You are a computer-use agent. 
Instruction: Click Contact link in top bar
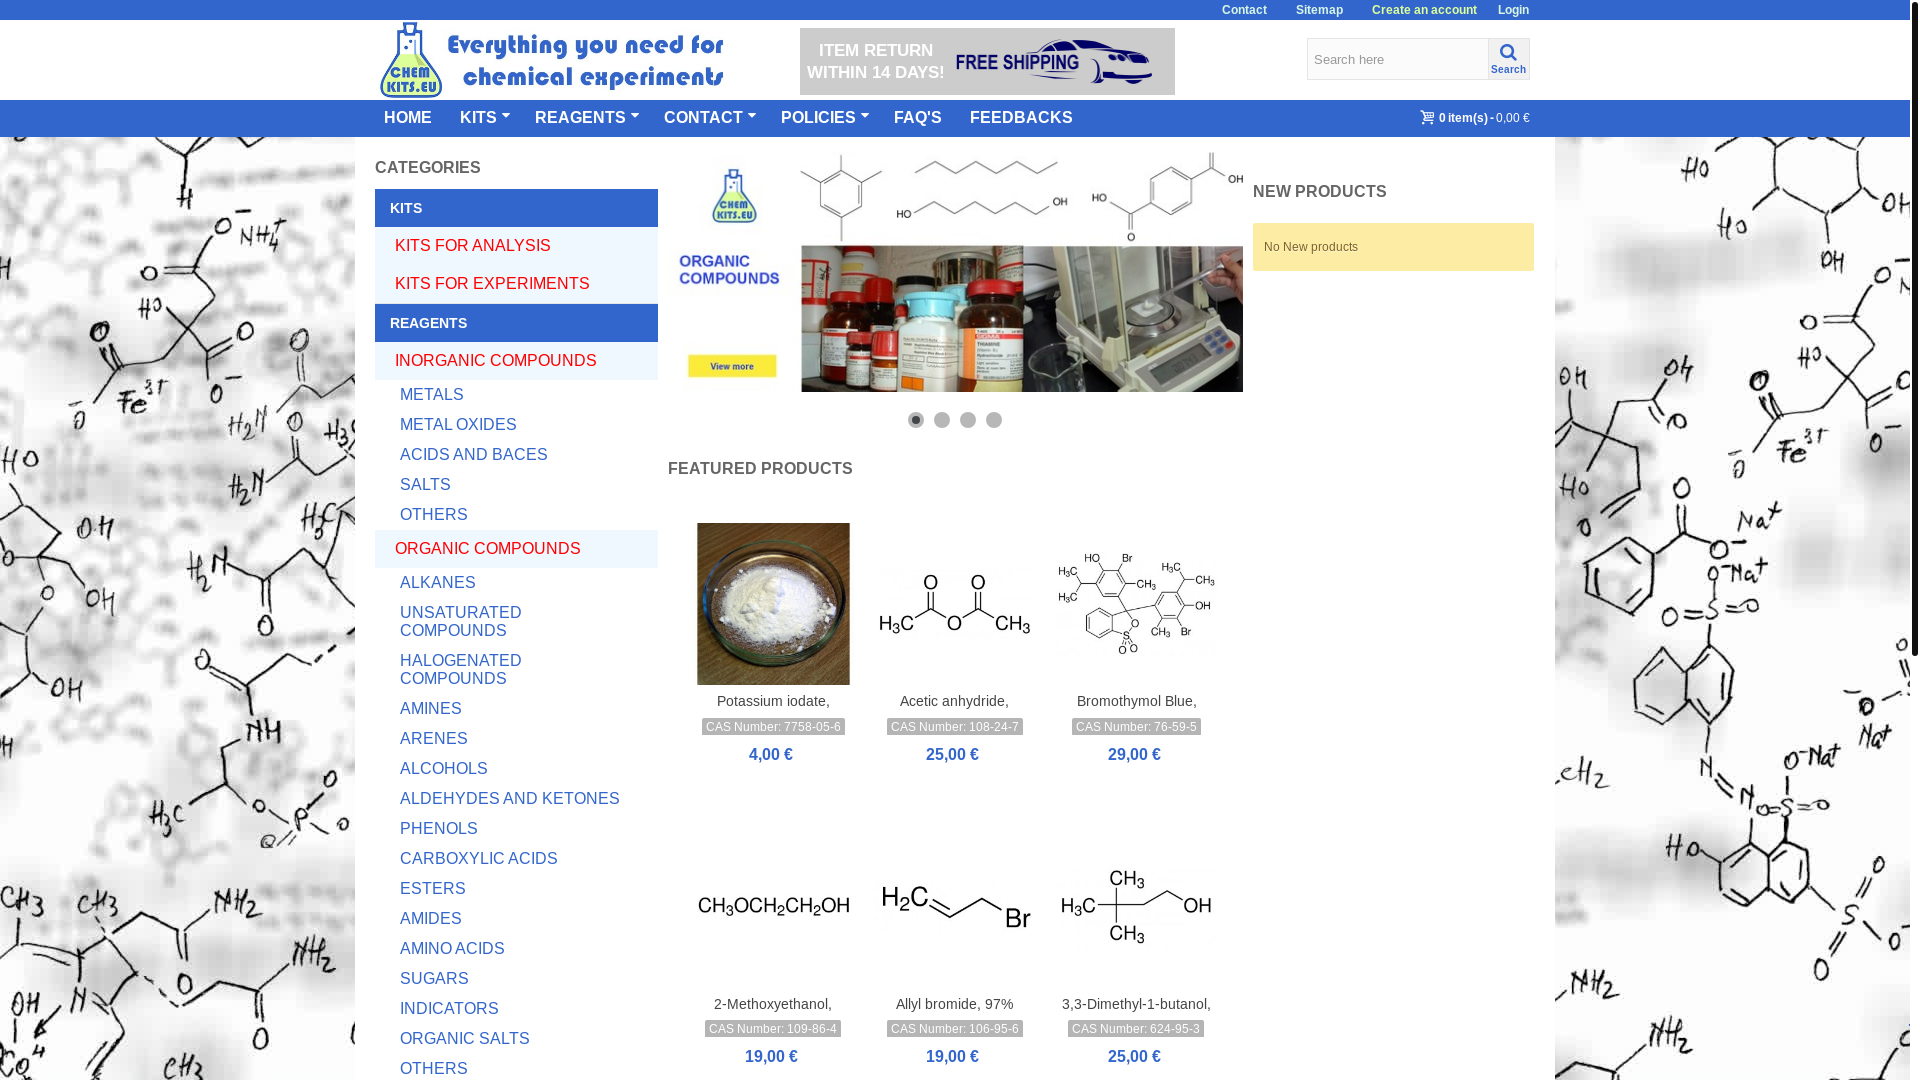(x=1244, y=10)
